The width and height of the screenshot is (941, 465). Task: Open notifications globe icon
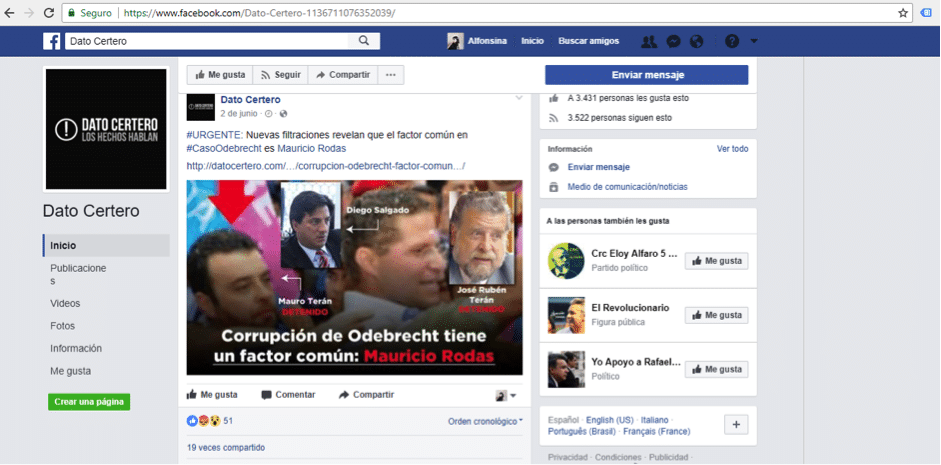coord(697,41)
